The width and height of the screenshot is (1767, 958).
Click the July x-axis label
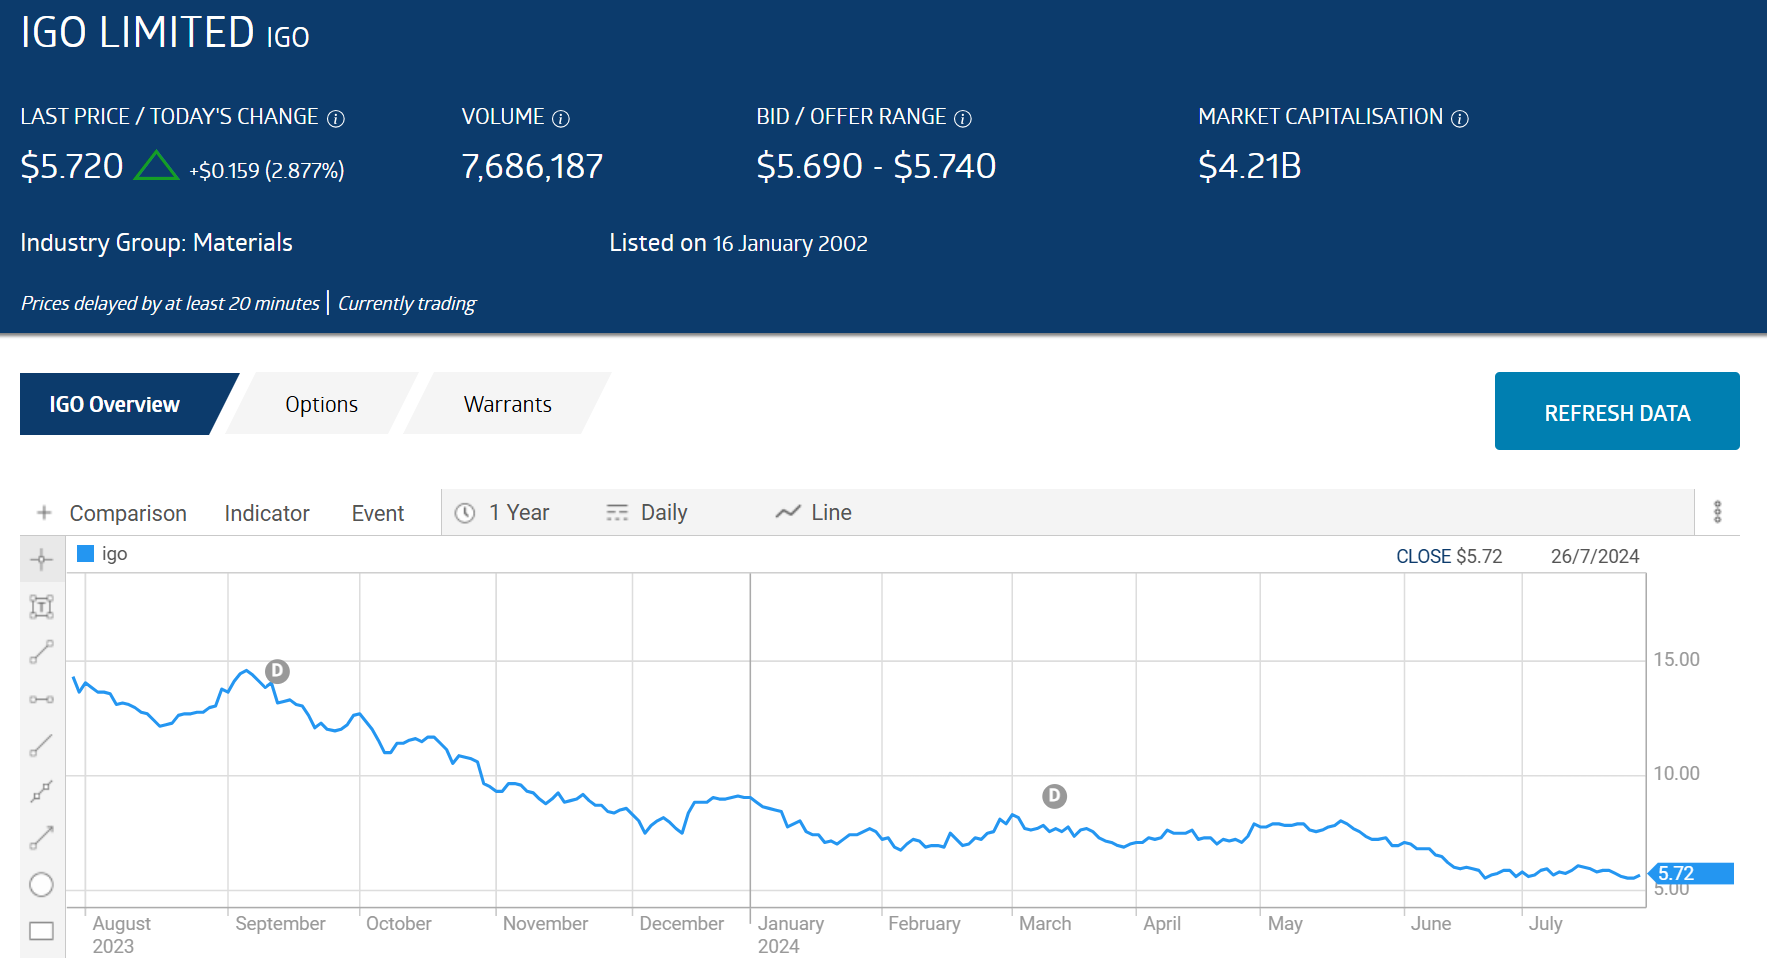point(1545,923)
